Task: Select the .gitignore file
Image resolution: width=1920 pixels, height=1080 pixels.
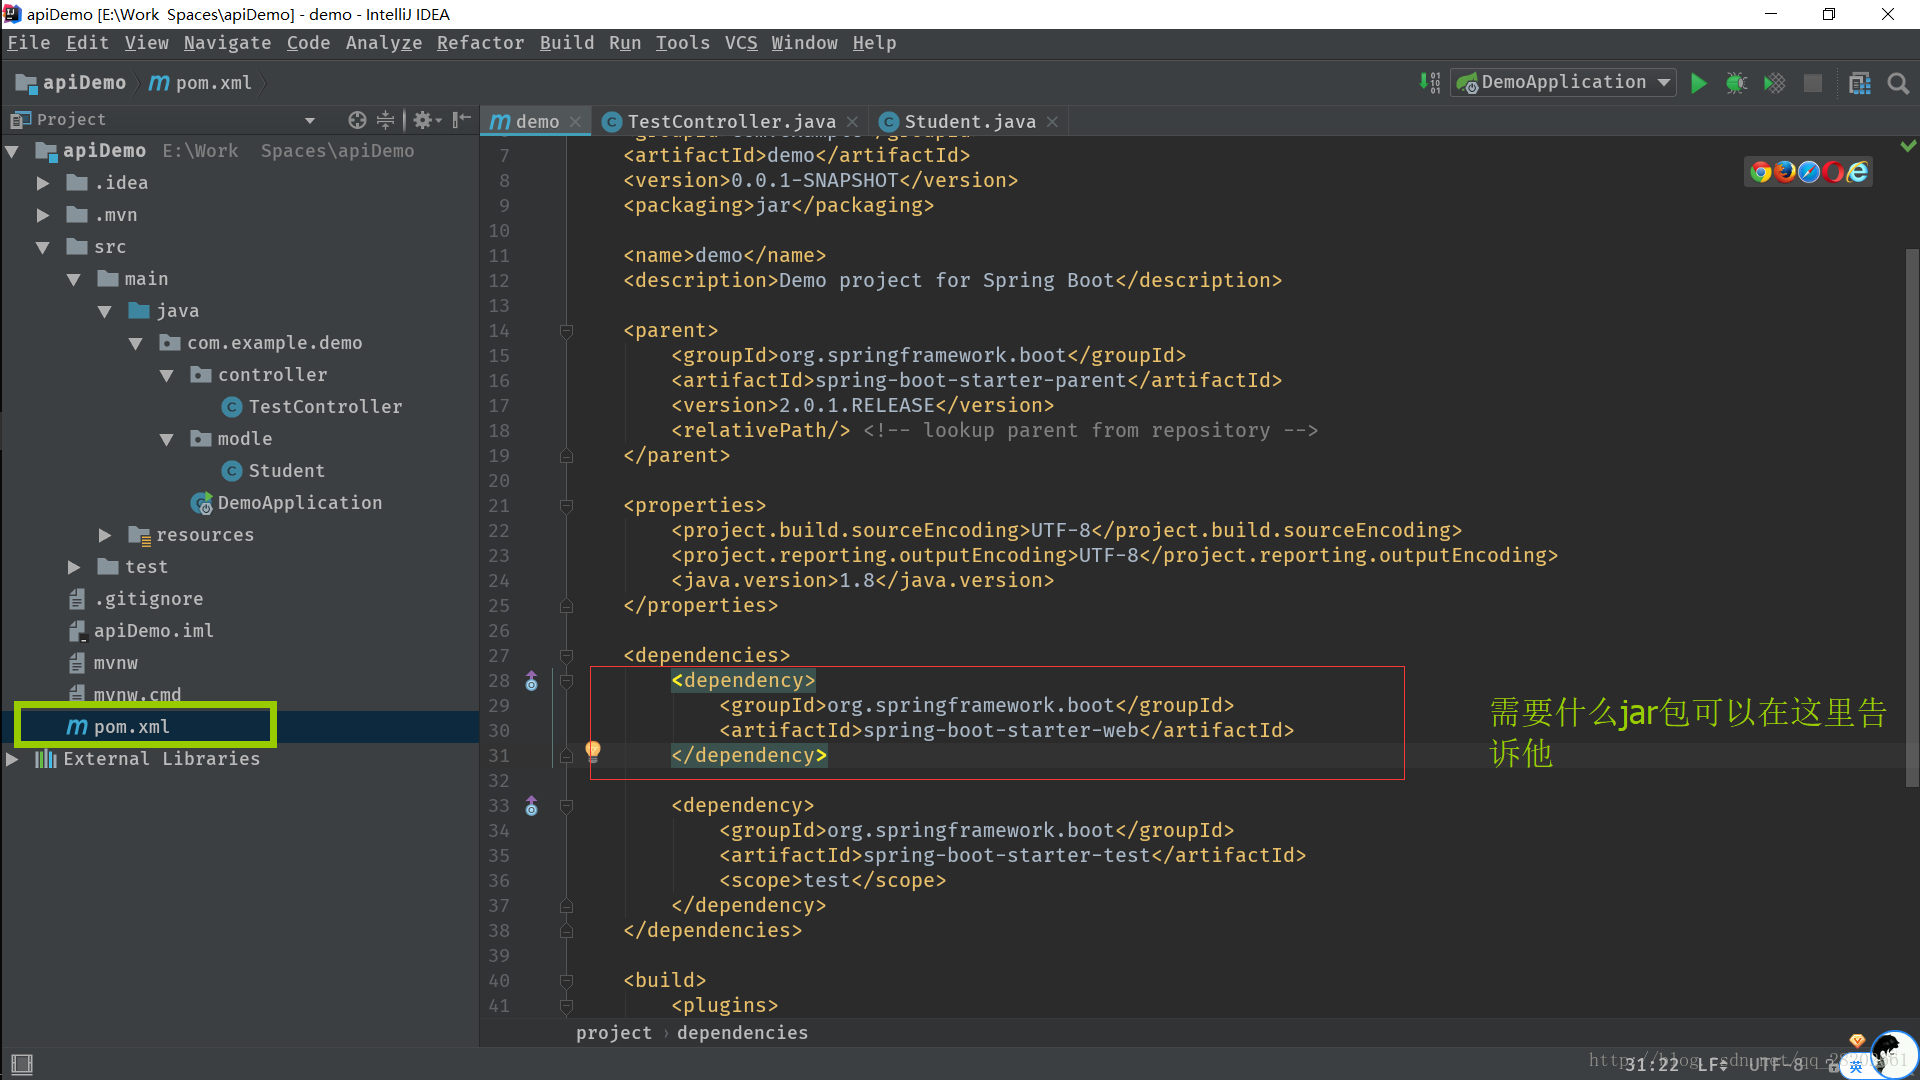Action: point(148,599)
